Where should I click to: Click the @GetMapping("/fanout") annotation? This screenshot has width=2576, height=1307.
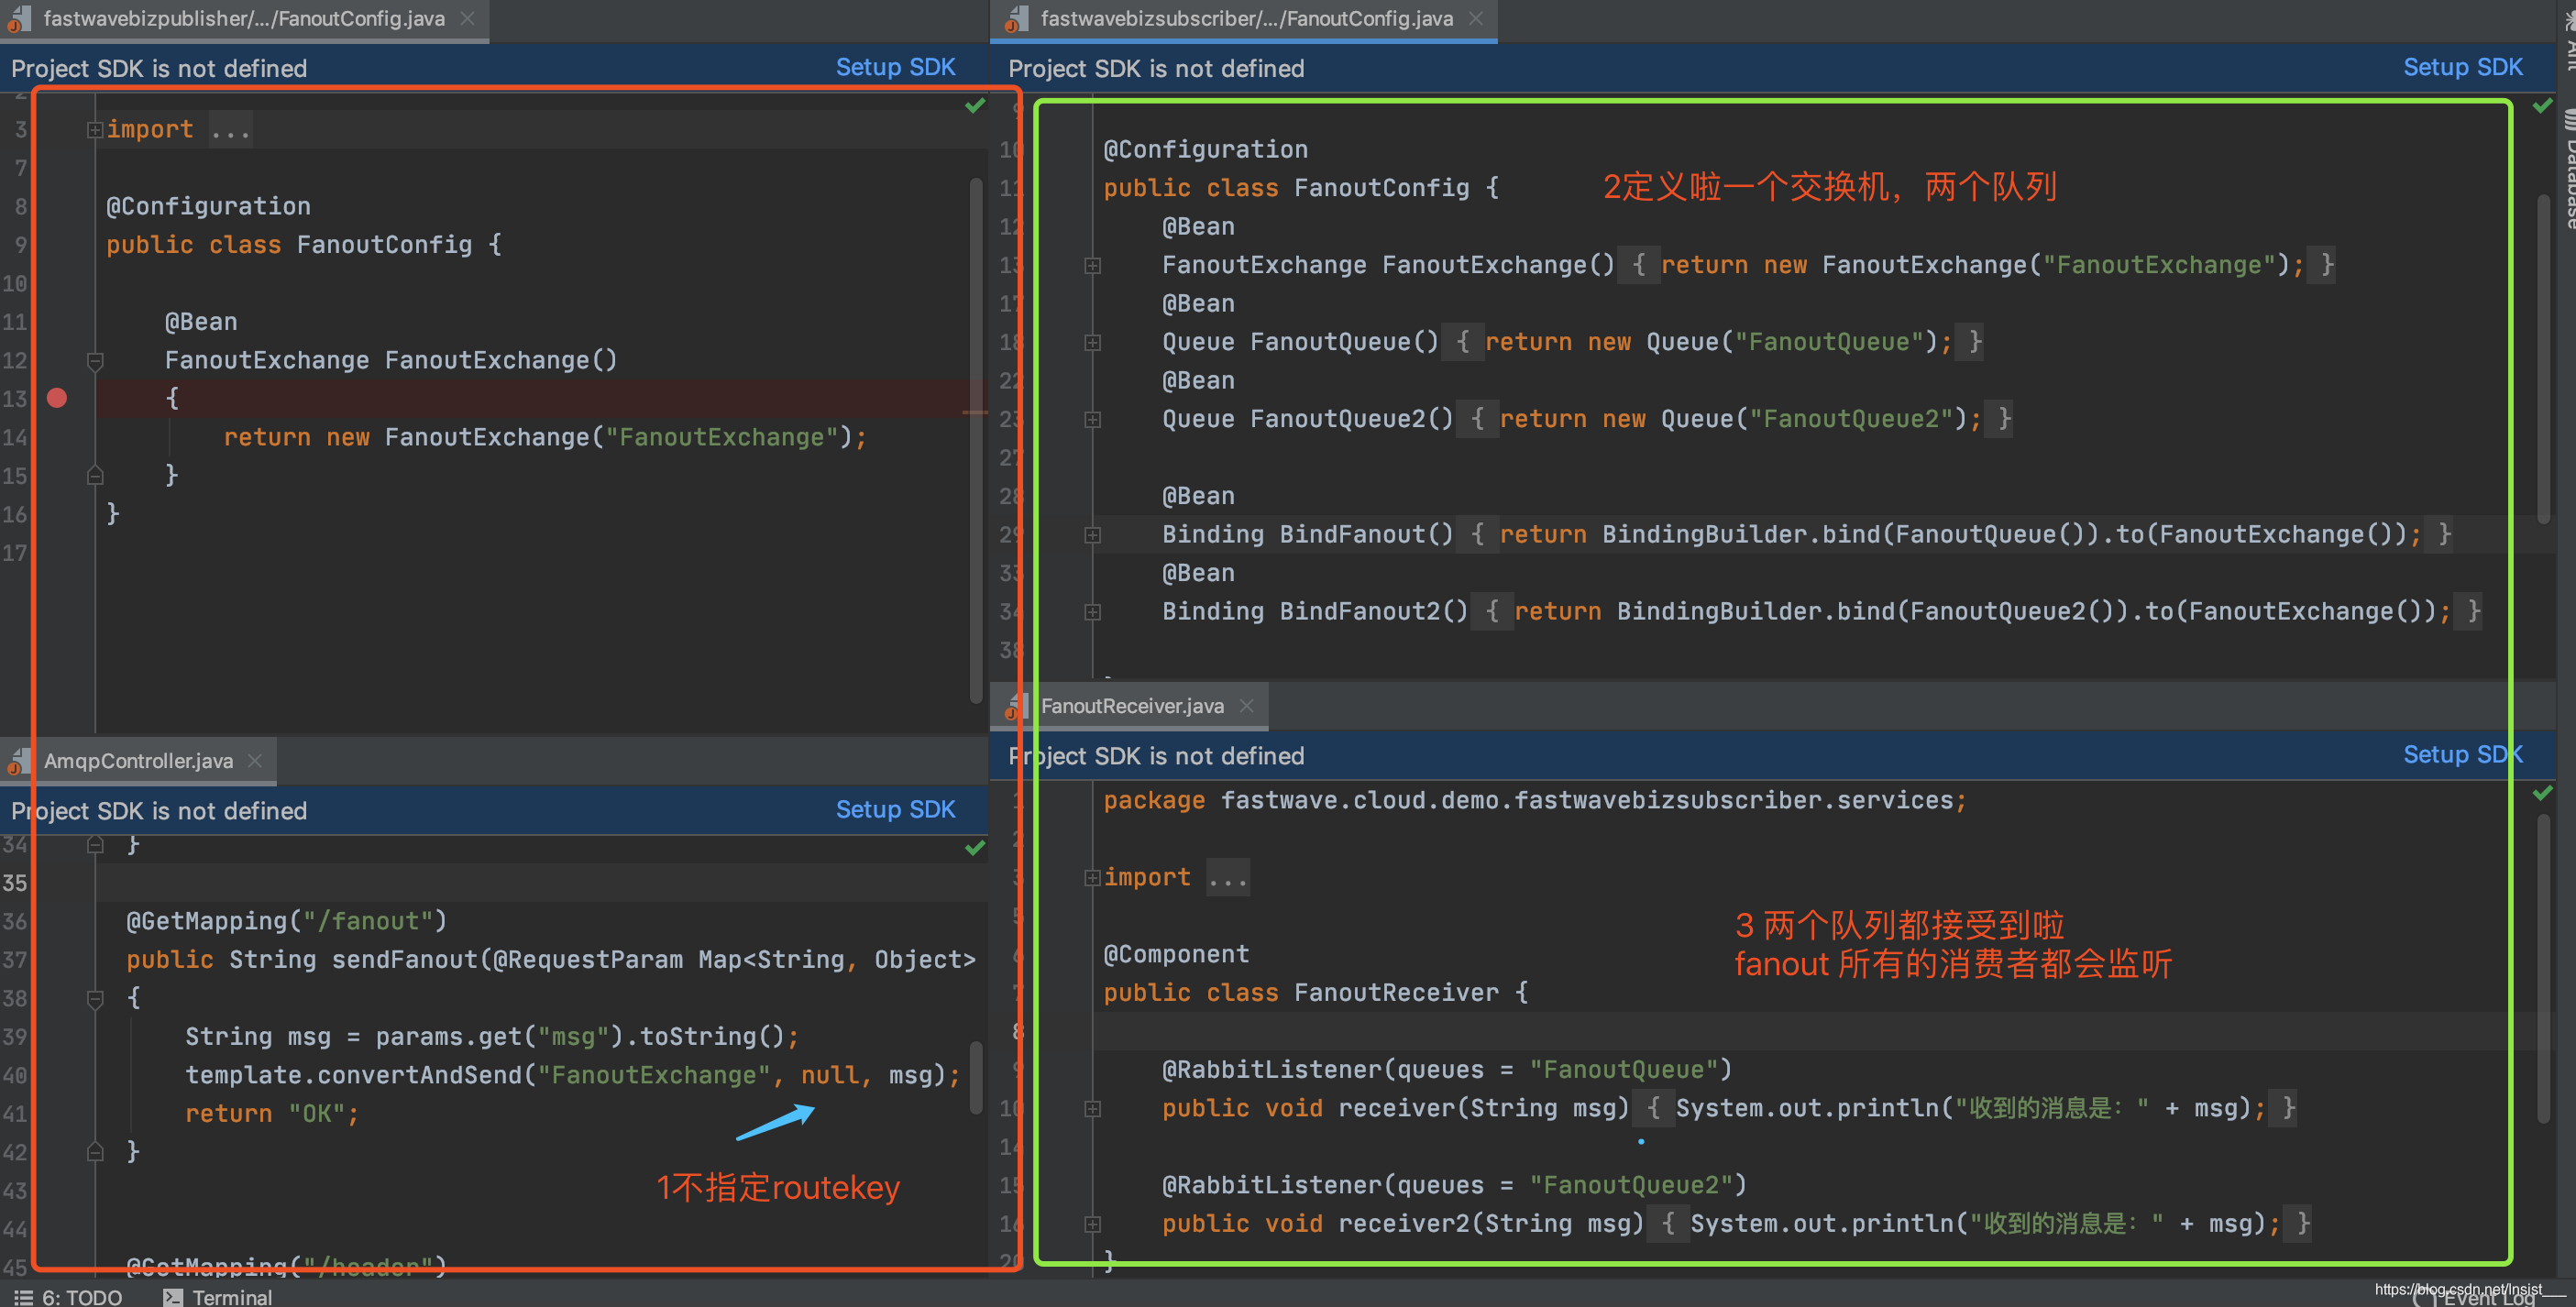[286, 921]
